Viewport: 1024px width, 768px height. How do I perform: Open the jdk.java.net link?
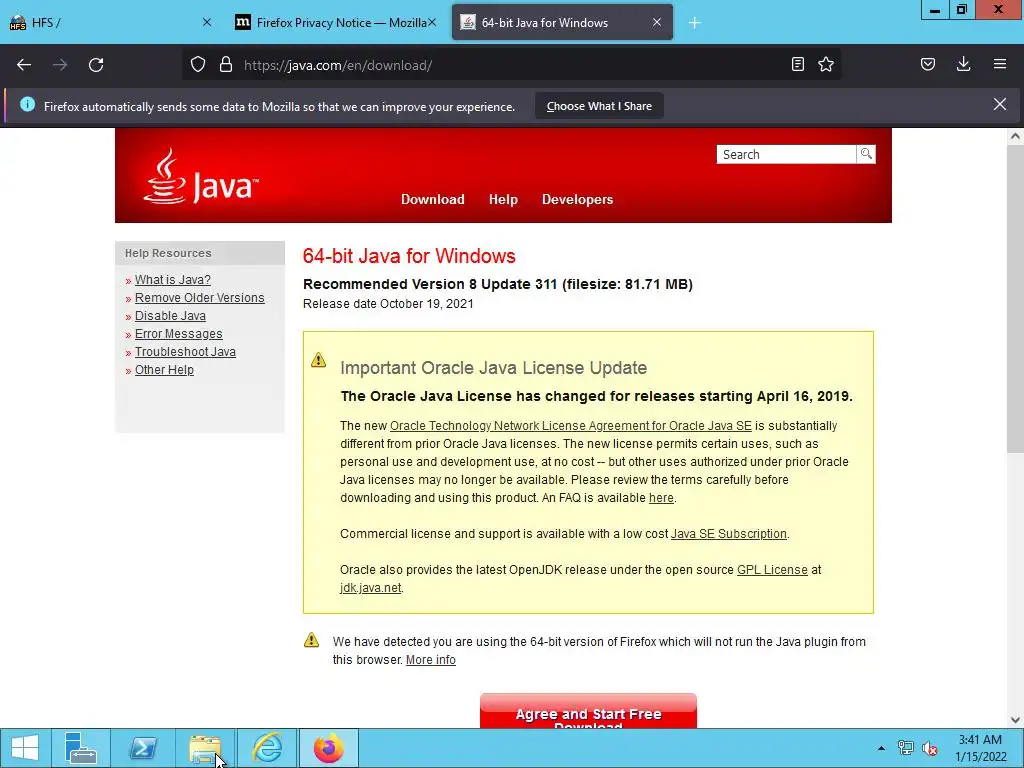pos(370,588)
